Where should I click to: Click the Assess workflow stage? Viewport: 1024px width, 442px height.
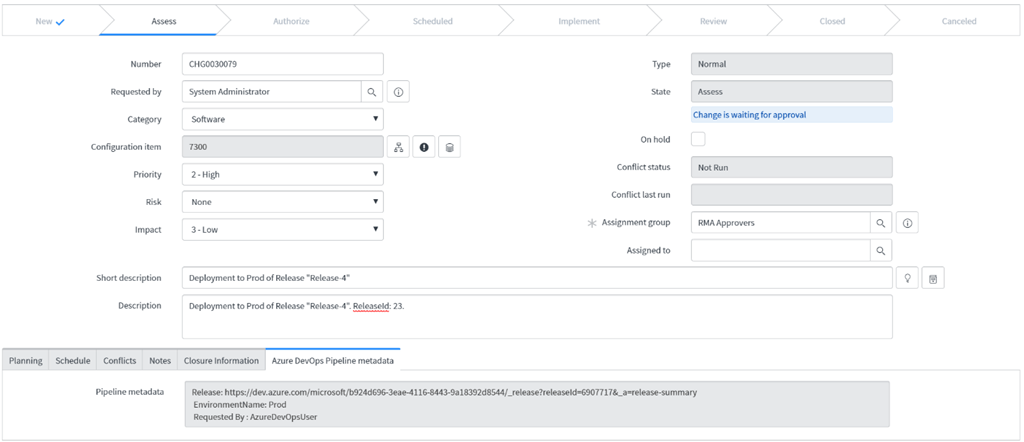164,21
